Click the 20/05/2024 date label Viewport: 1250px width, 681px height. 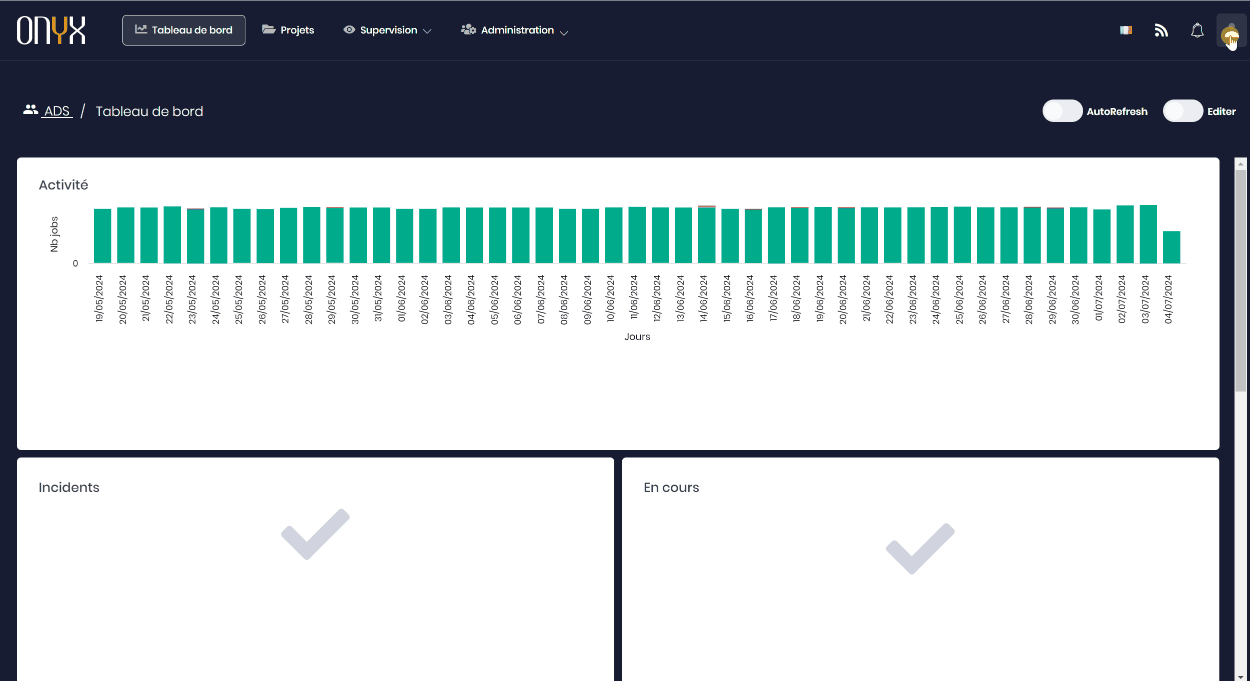pos(123,299)
